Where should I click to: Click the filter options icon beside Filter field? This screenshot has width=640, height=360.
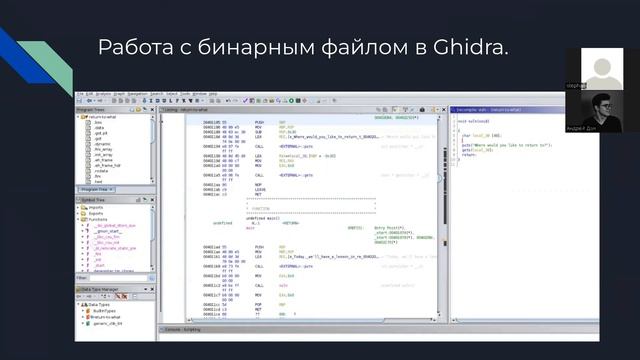(x=152, y=278)
